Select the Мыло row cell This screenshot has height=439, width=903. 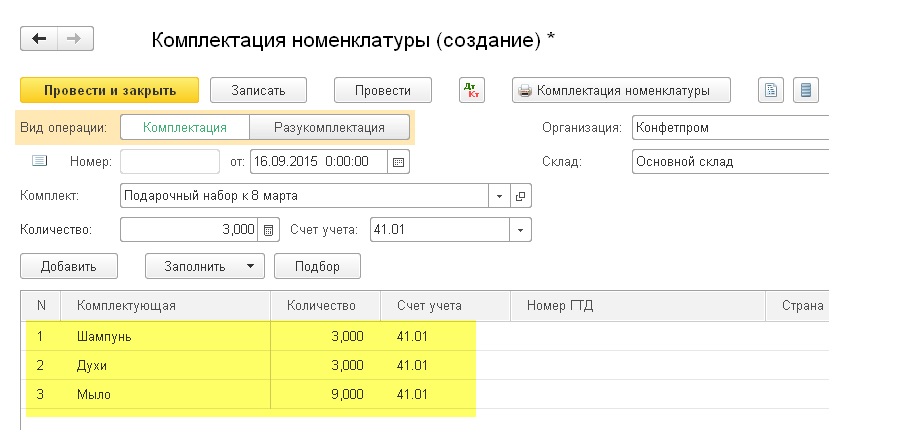click(x=165, y=395)
